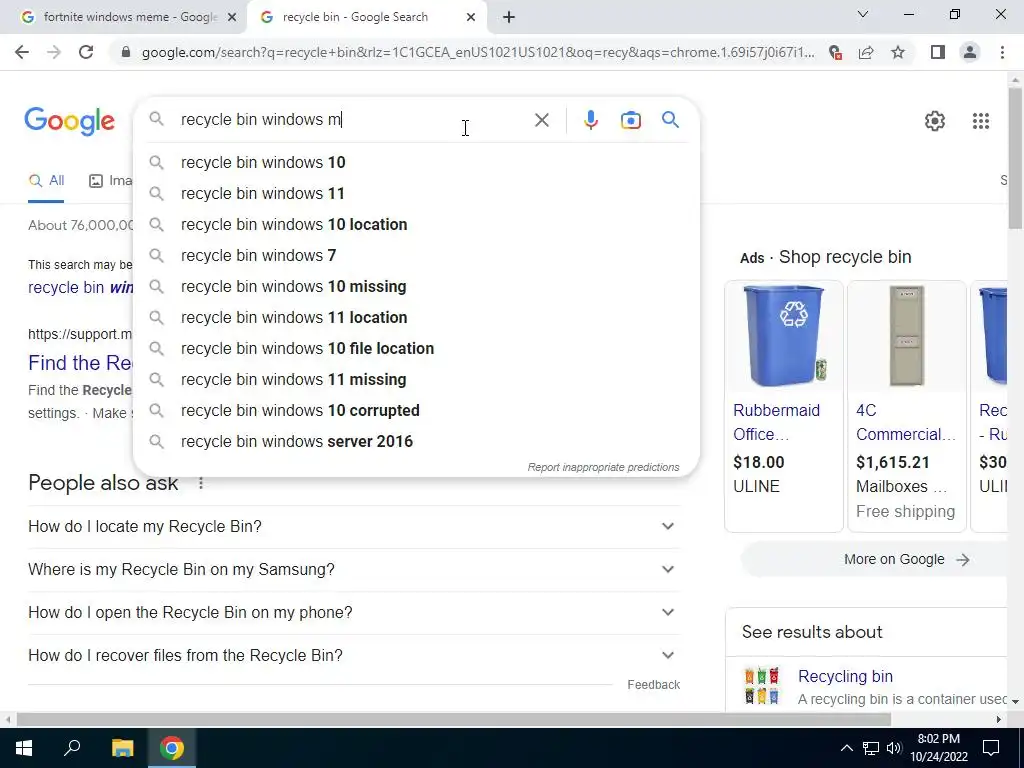Clear the search box with the X

[x=541, y=120]
